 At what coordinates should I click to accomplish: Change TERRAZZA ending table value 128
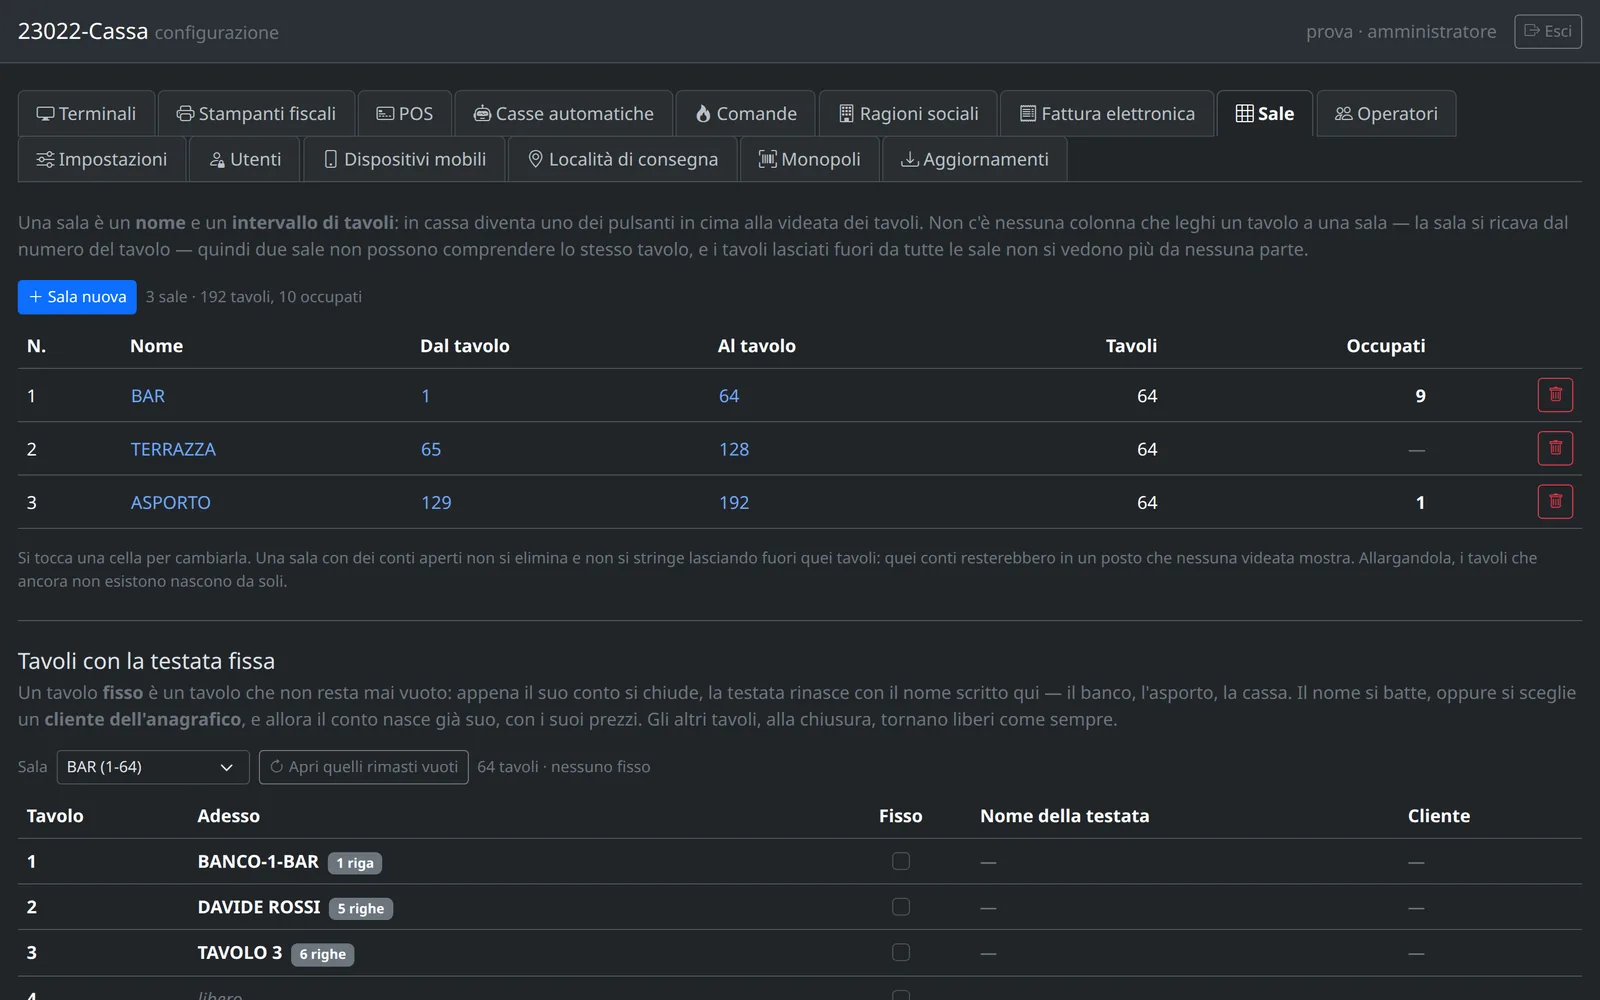(734, 449)
